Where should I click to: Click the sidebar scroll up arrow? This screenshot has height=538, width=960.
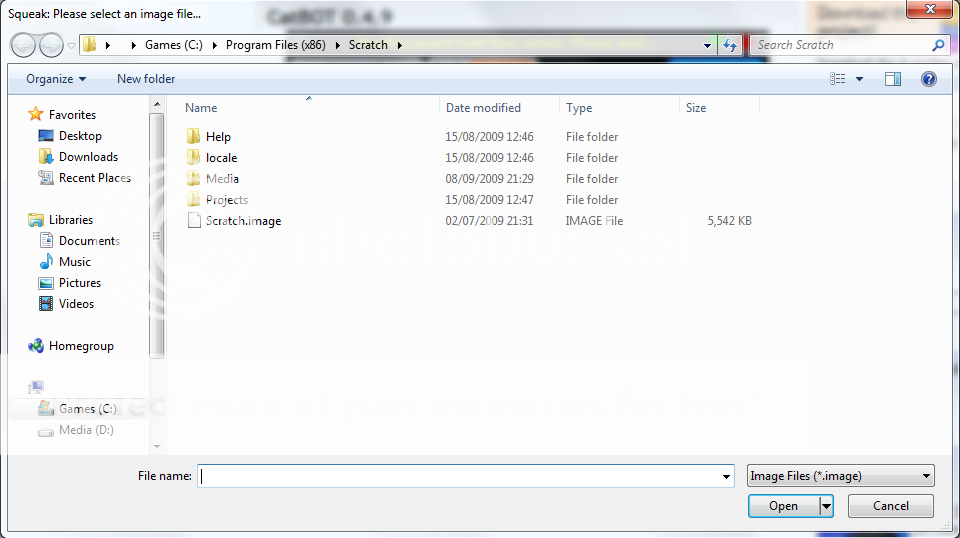pyautogui.click(x=157, y=105)
